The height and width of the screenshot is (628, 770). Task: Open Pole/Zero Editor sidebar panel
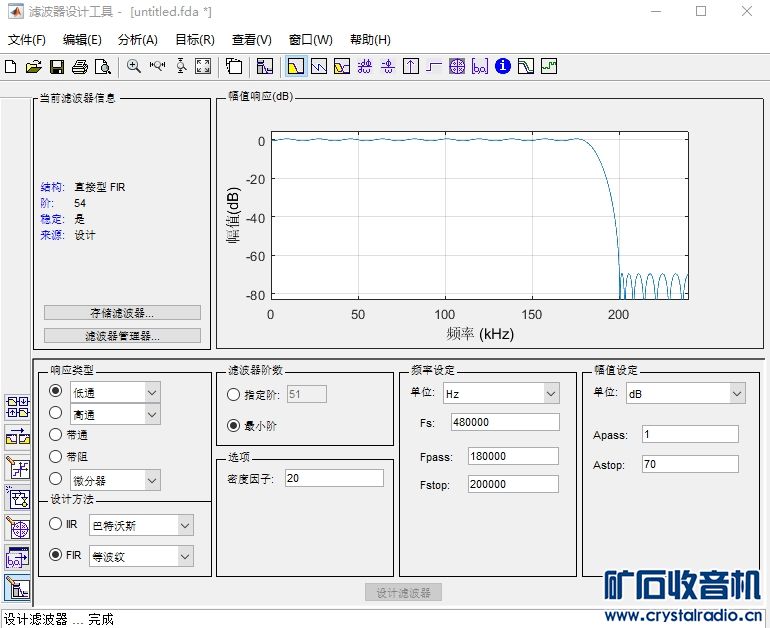pos(18,528)
